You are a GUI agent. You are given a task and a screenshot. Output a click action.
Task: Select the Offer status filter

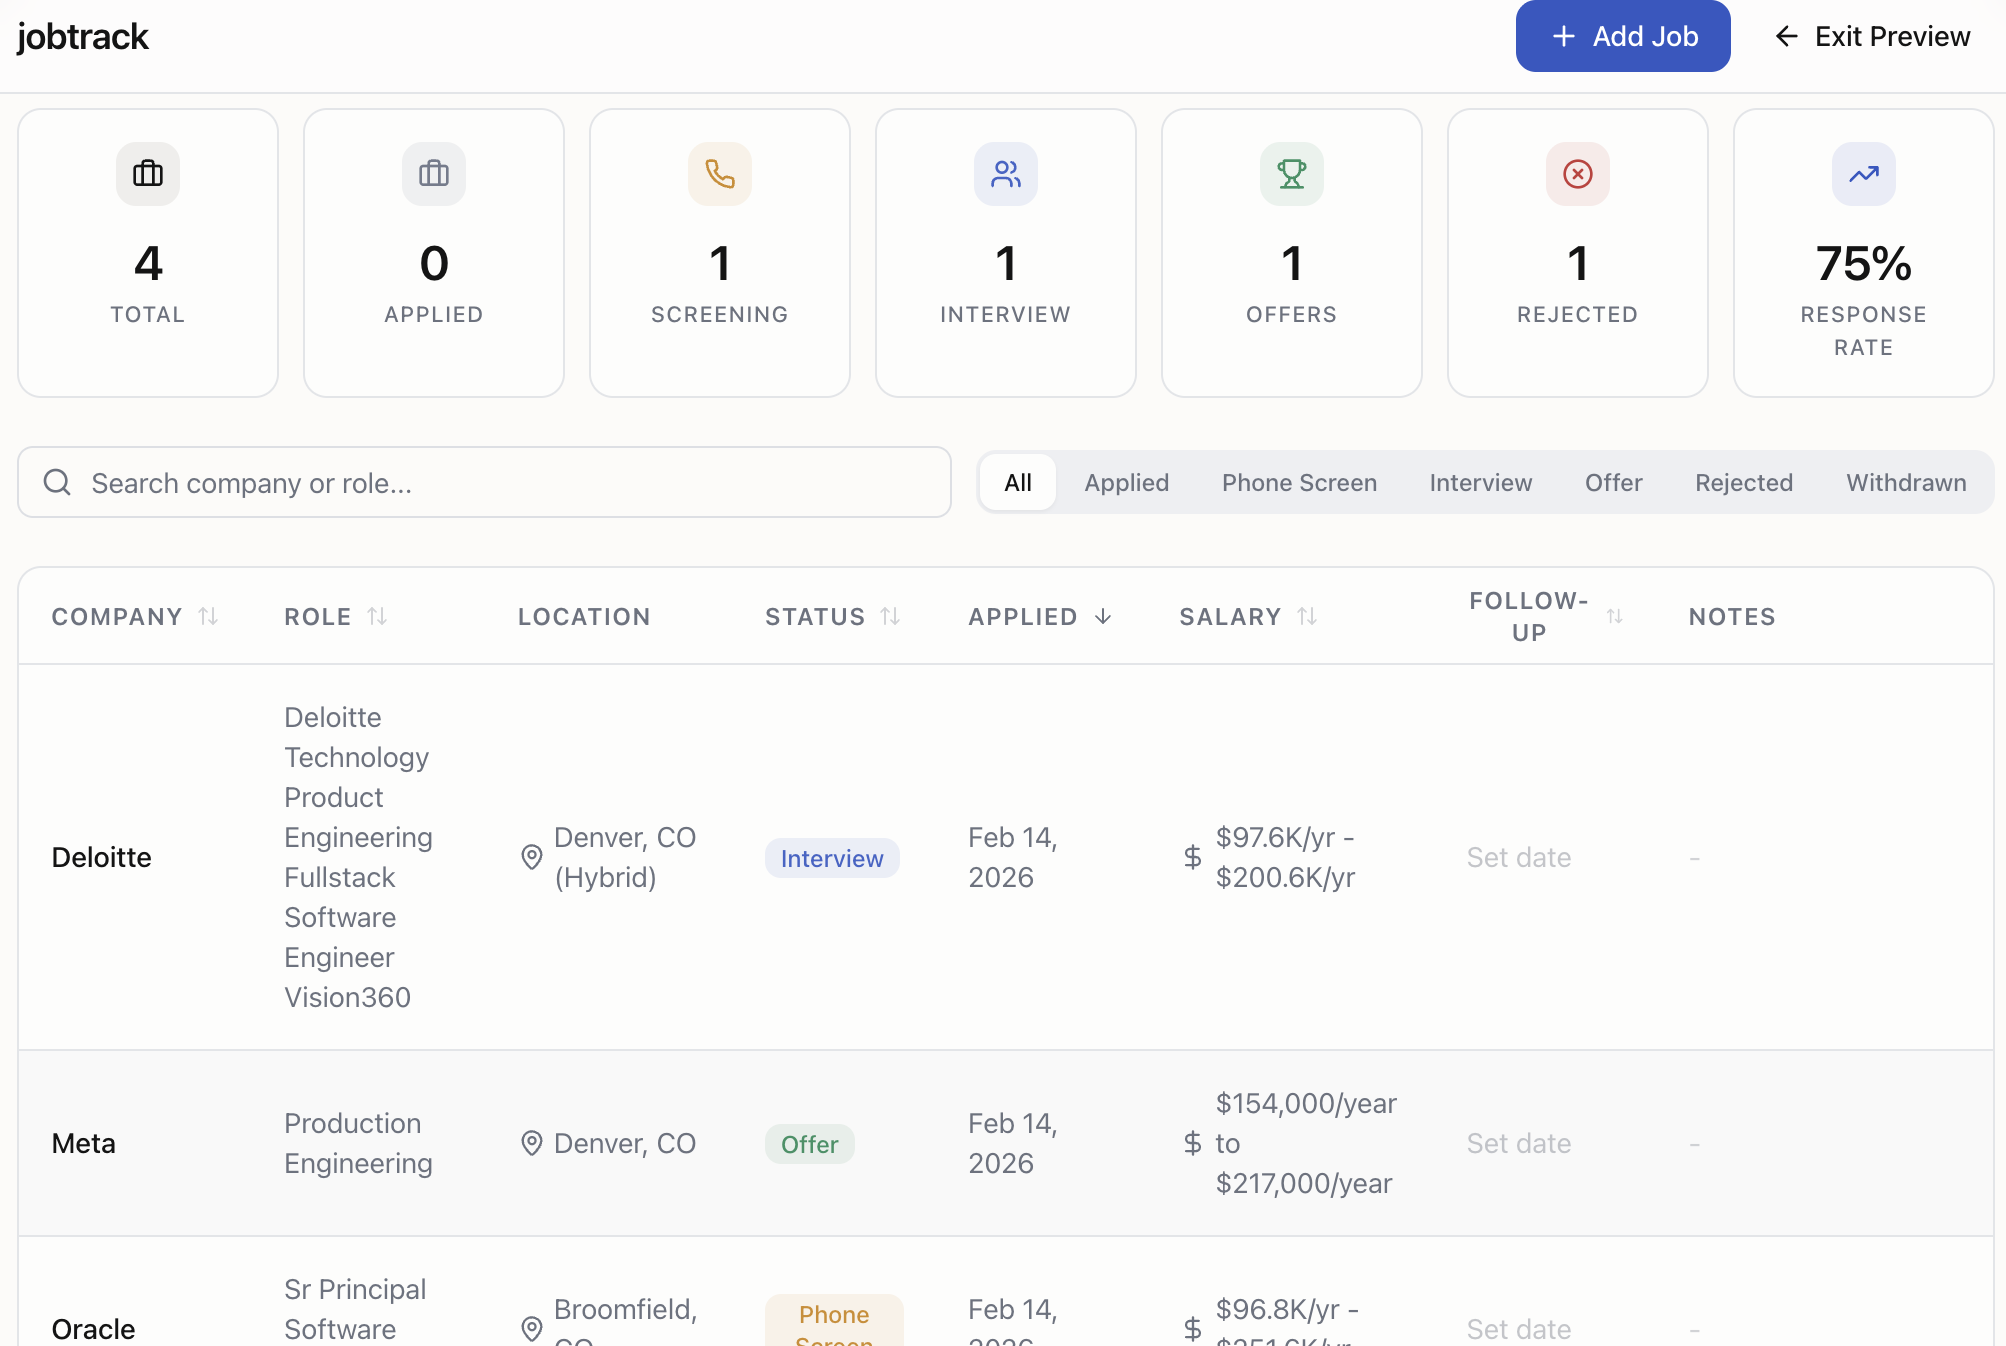pos(1612,482)
